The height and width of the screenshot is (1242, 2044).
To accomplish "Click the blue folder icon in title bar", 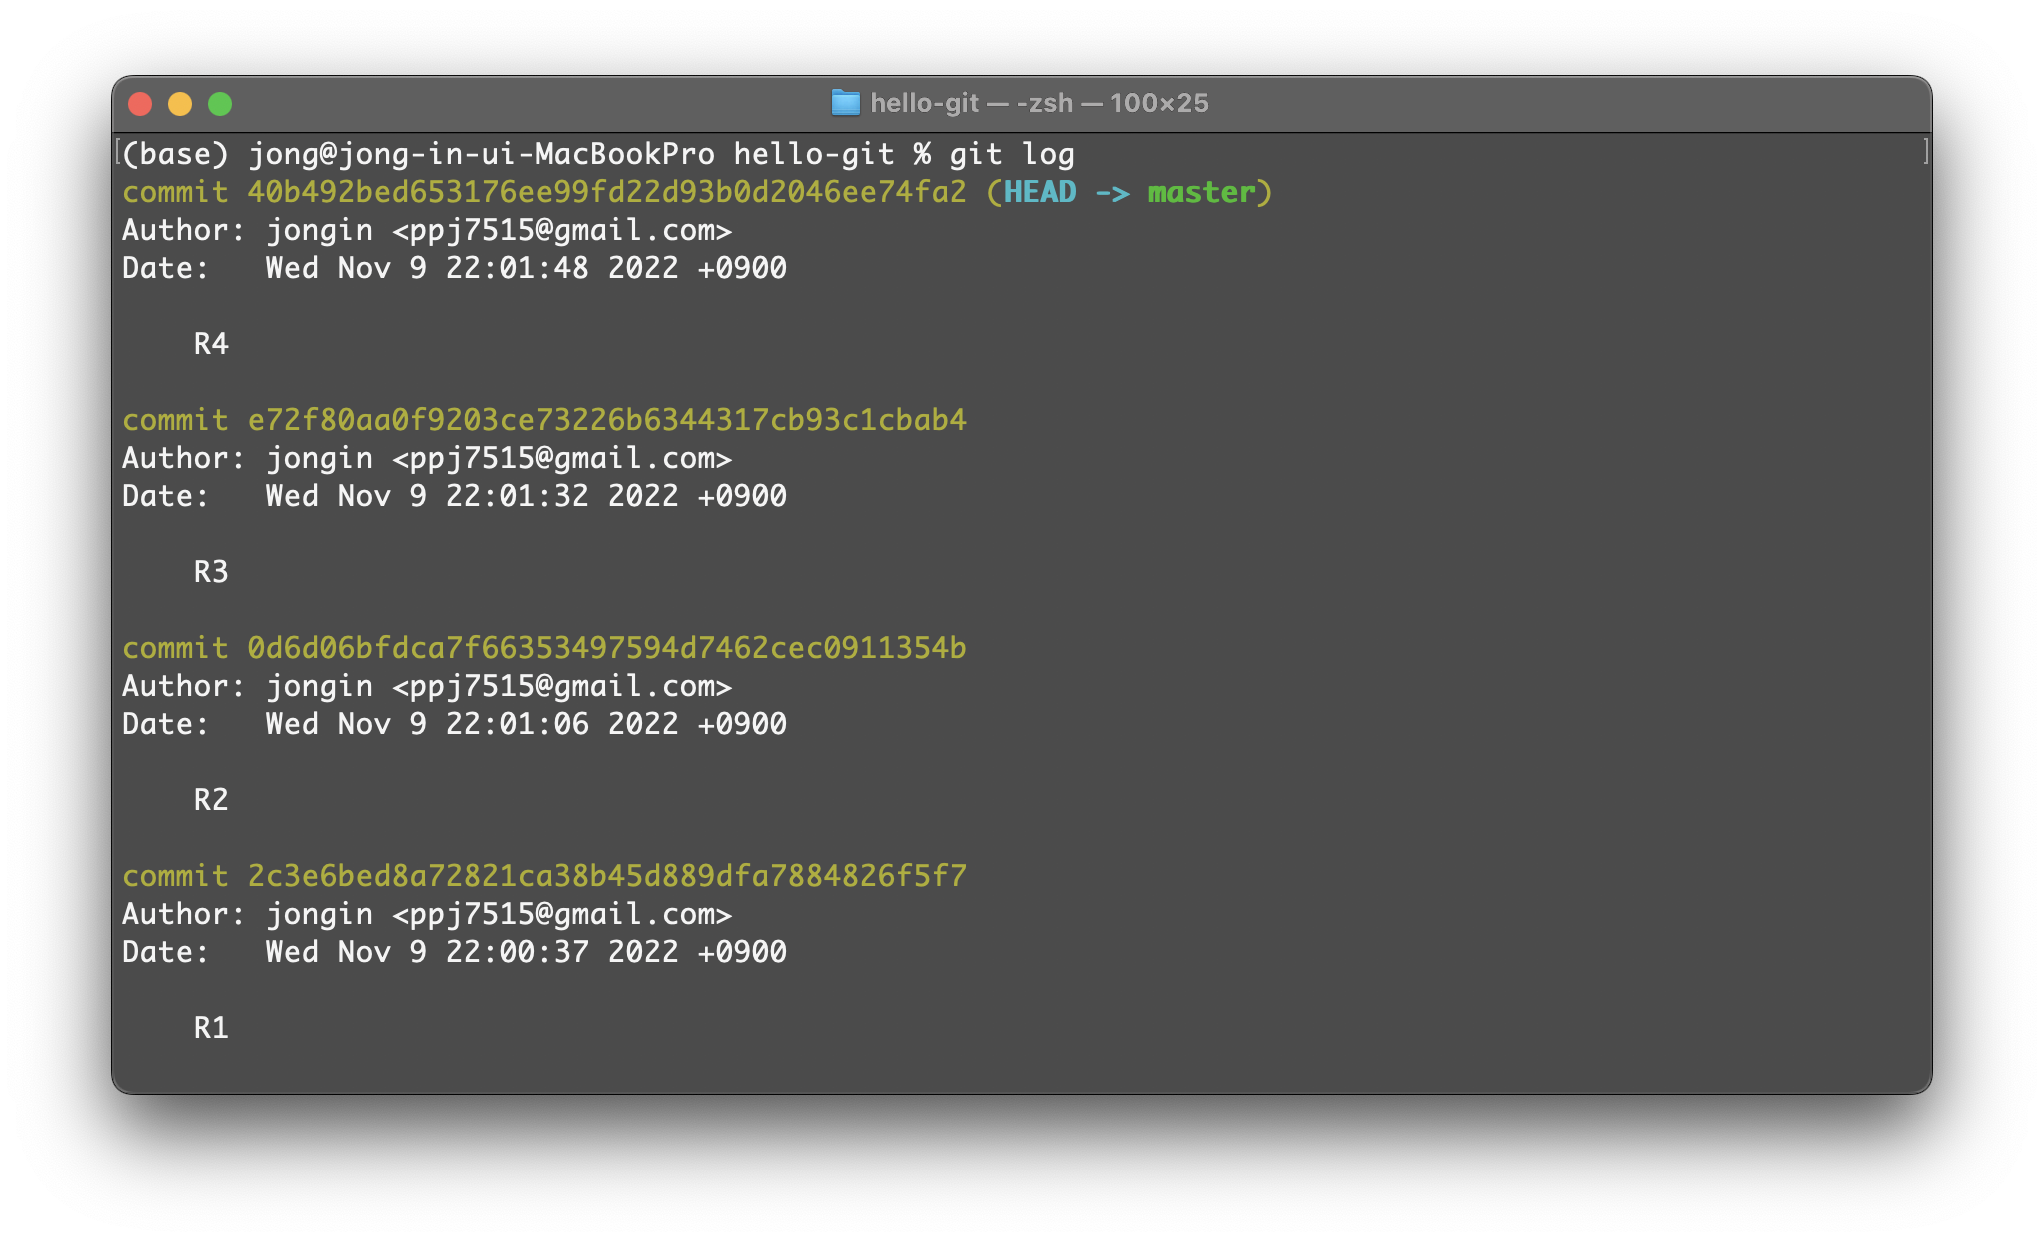I will [x=845, y=103].
